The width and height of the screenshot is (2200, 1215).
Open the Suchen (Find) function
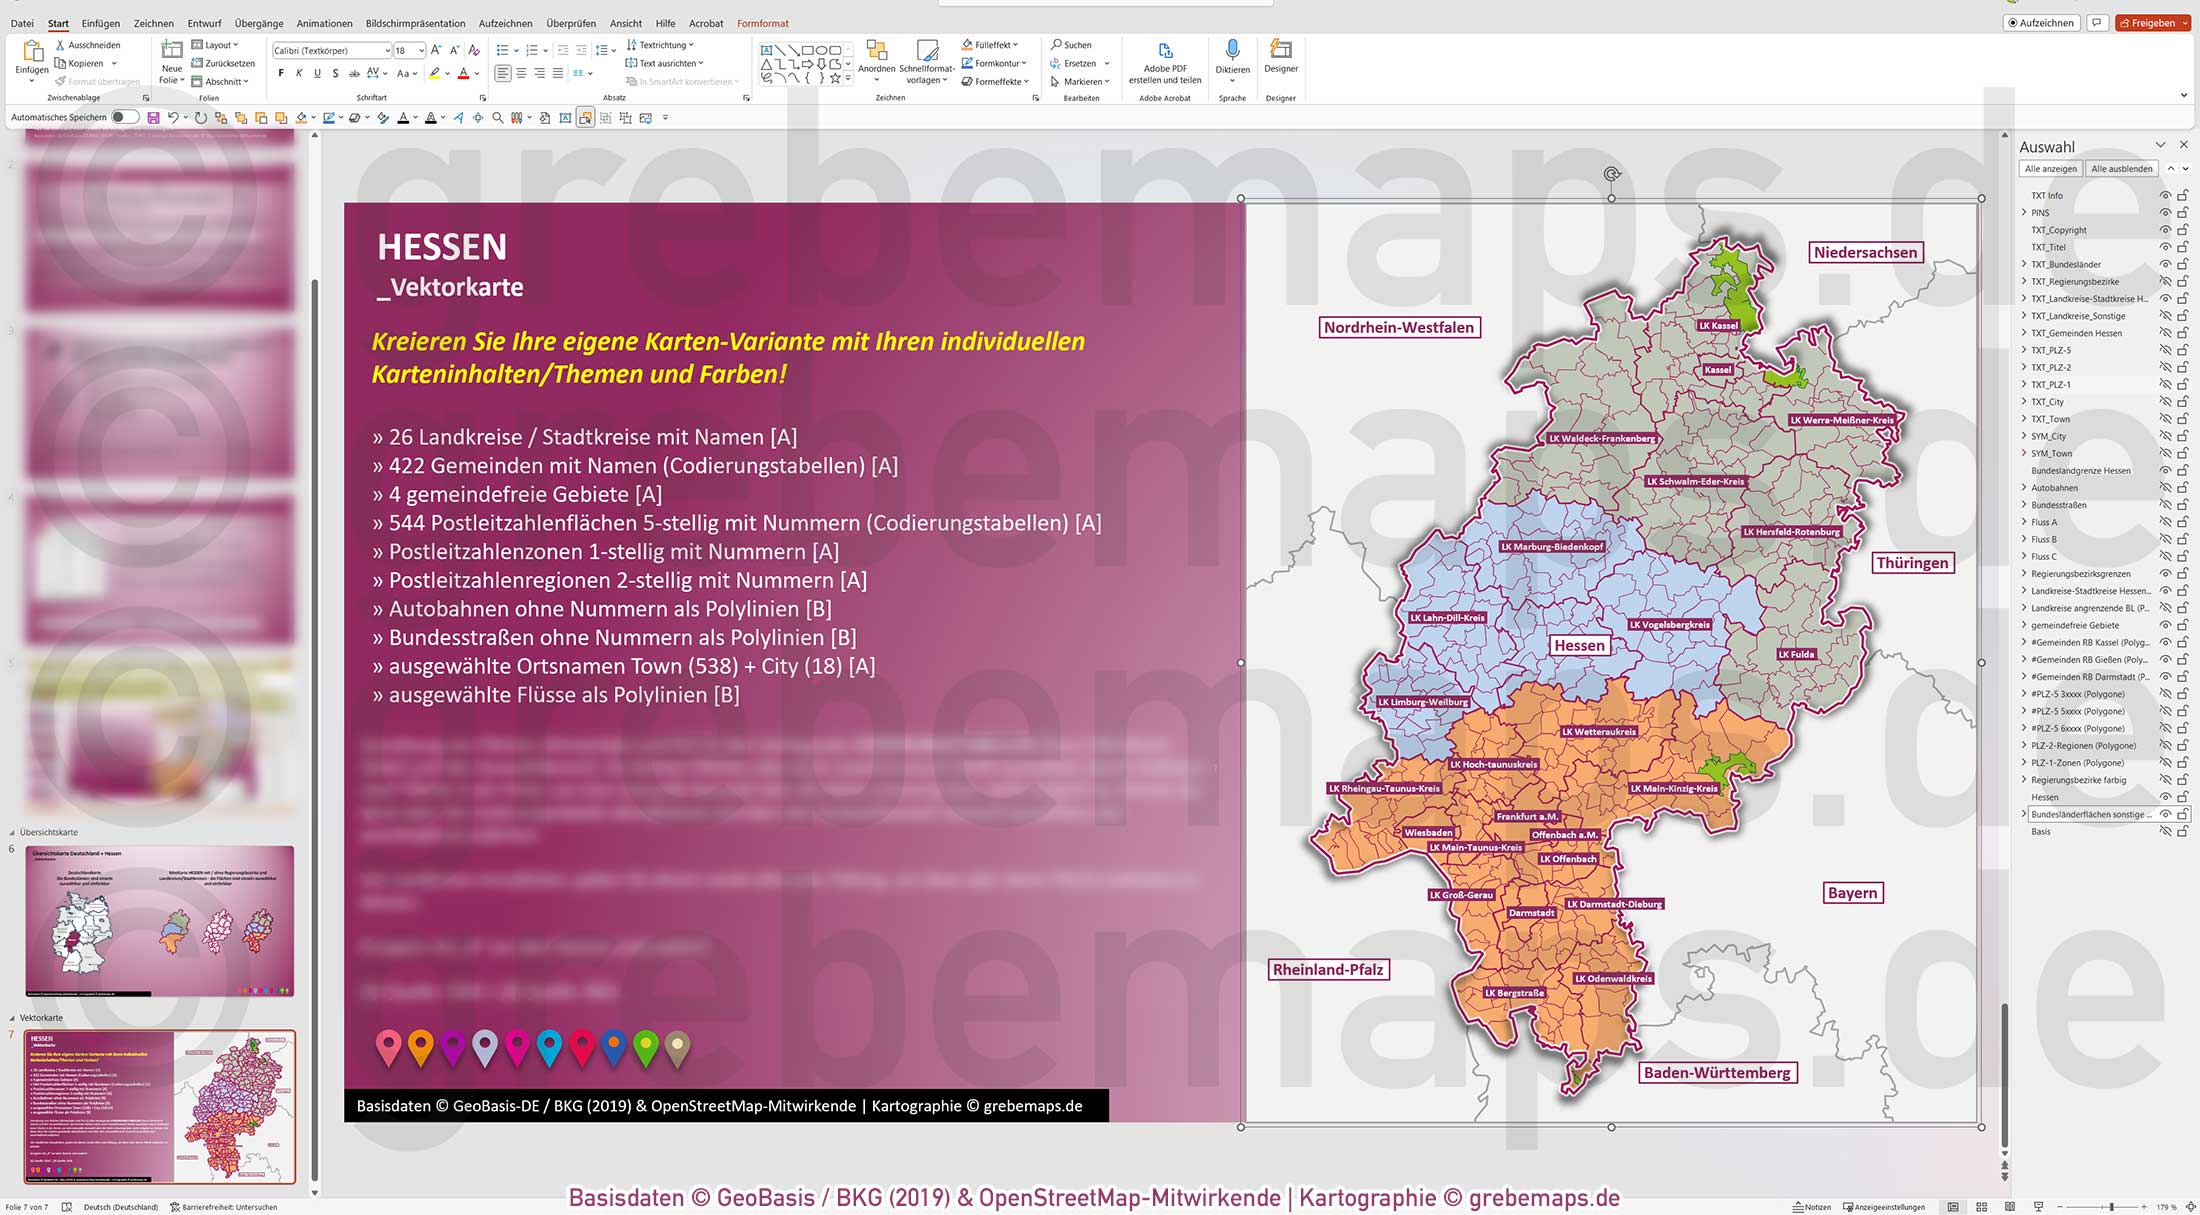pos(1072,44)
